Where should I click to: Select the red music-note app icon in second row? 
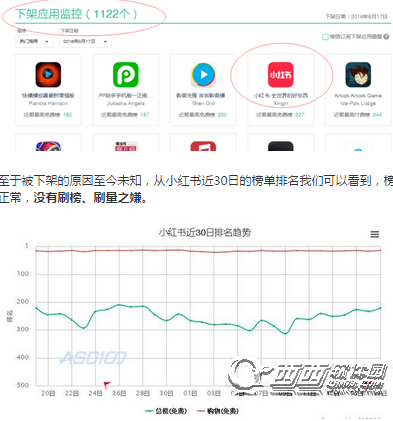[x=203, y=146]
